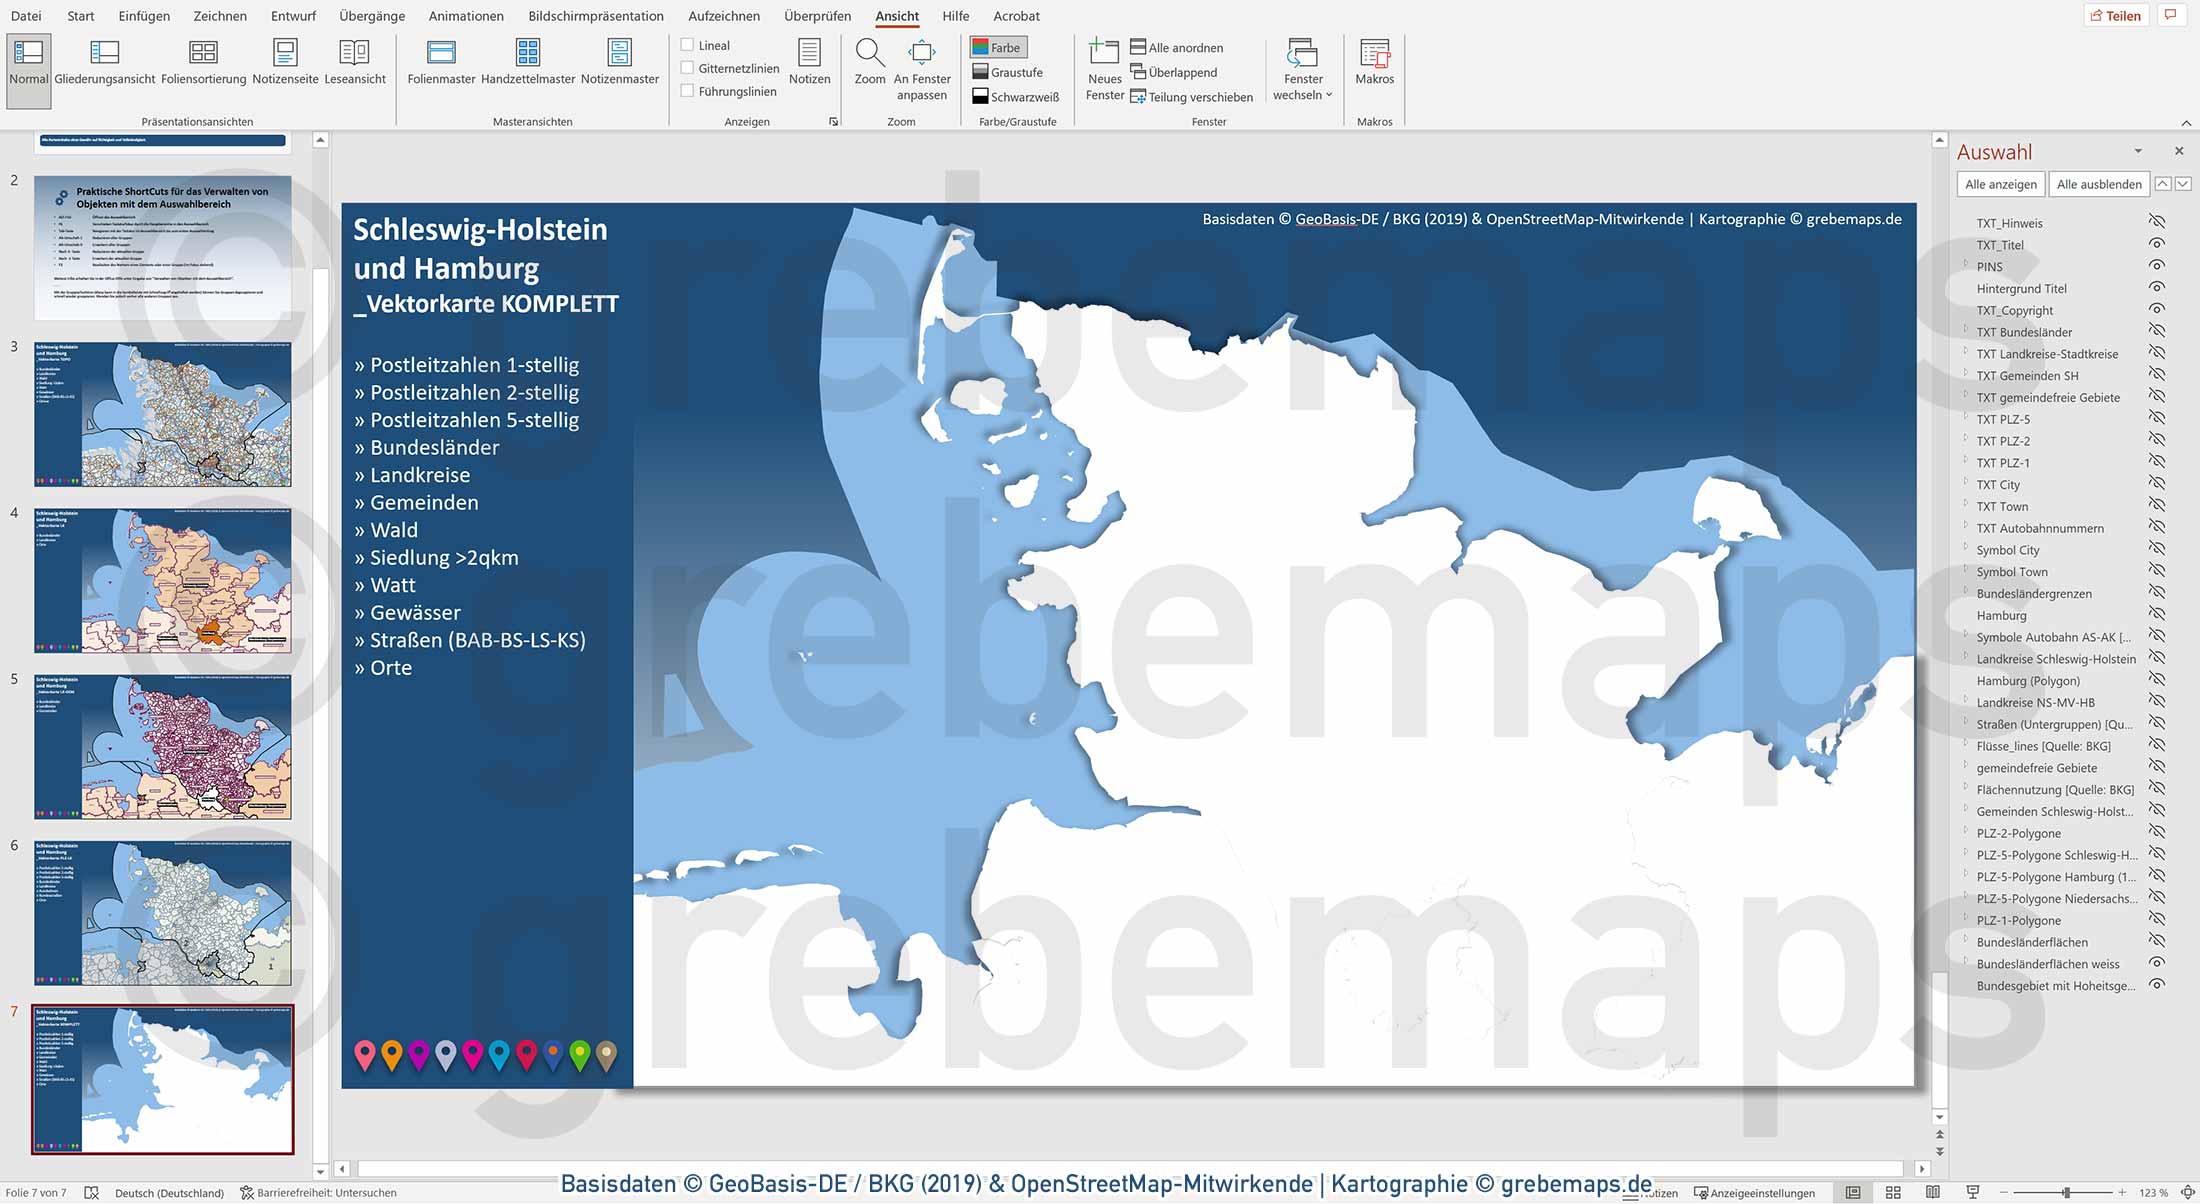The height and width of the screenshot is (1204, 2200).
Task: Select the Graustufe color mode
Action: pos(1008,72)
